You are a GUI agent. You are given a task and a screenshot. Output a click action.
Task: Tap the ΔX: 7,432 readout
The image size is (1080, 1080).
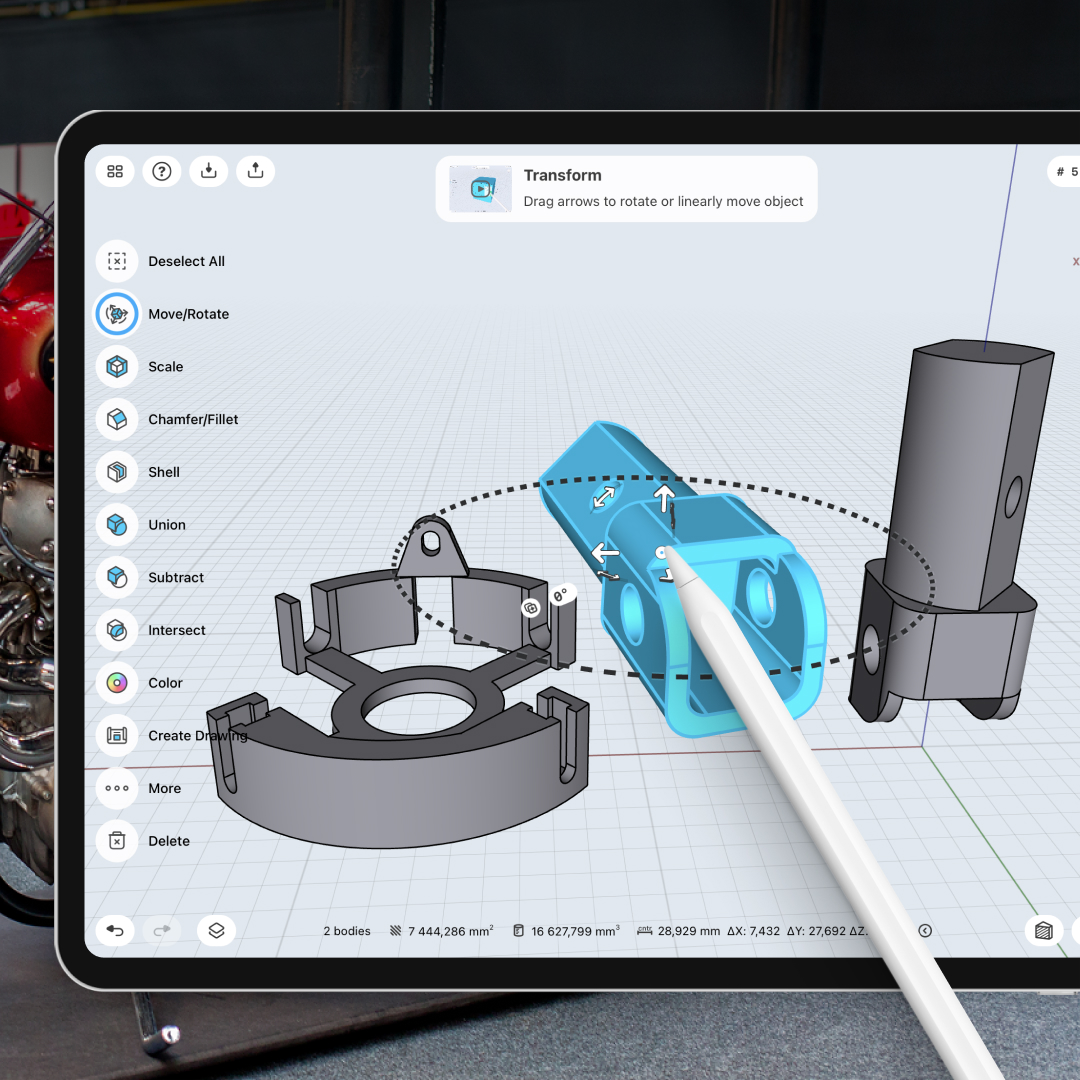coord(754,931)
